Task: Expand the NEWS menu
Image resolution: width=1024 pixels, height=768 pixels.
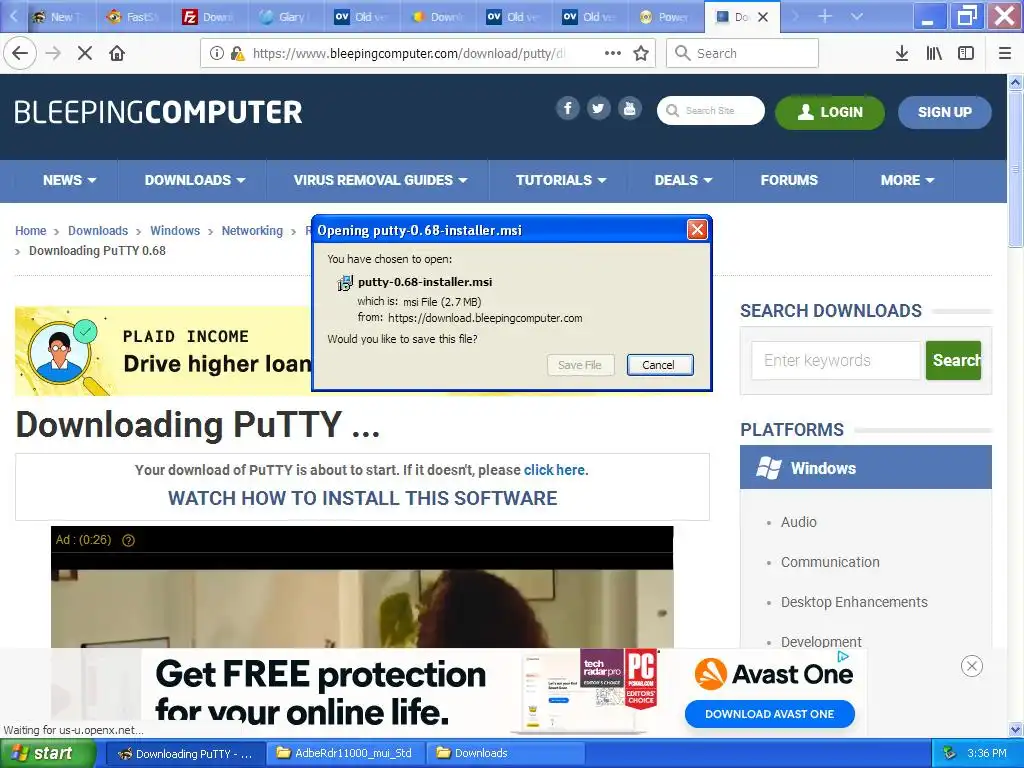Action: pyautogui.click(x=69, y=180)
